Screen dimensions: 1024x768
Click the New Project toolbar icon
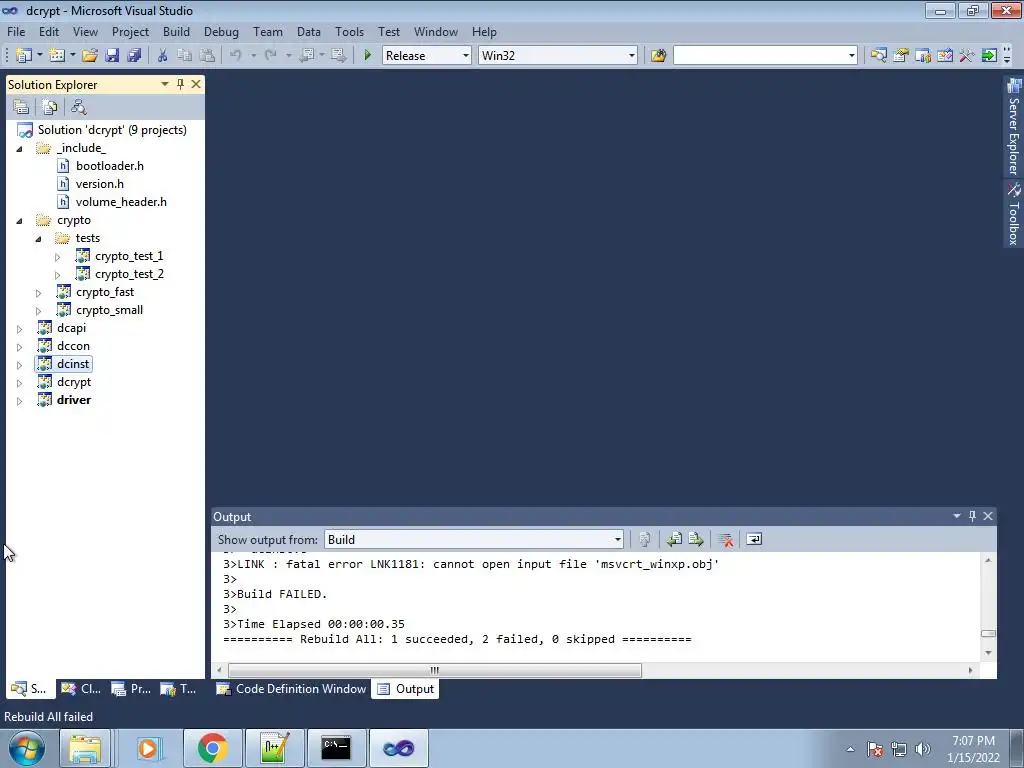24,56
